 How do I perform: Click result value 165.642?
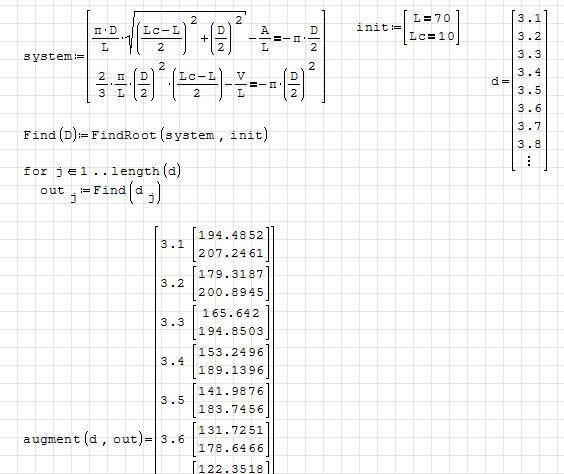click(231, 313)
